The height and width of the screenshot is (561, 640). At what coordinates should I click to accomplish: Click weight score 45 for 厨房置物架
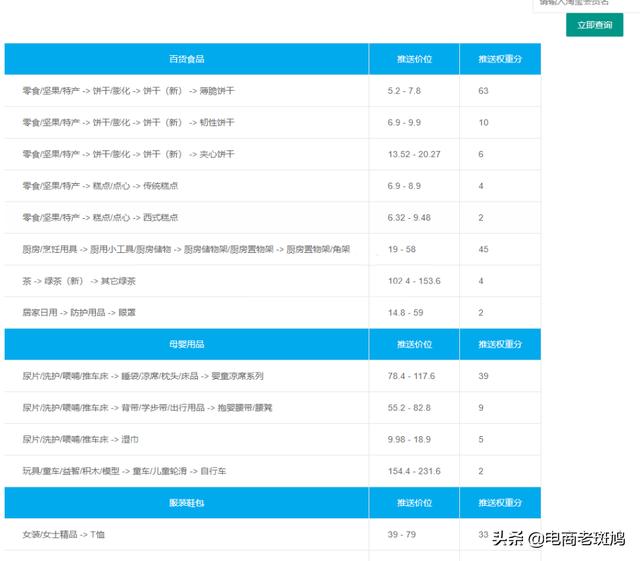tap(483, 249)
